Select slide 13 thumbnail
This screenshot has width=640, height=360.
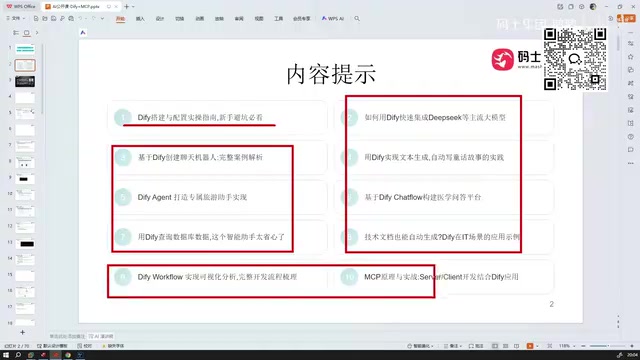coord(25,244)
